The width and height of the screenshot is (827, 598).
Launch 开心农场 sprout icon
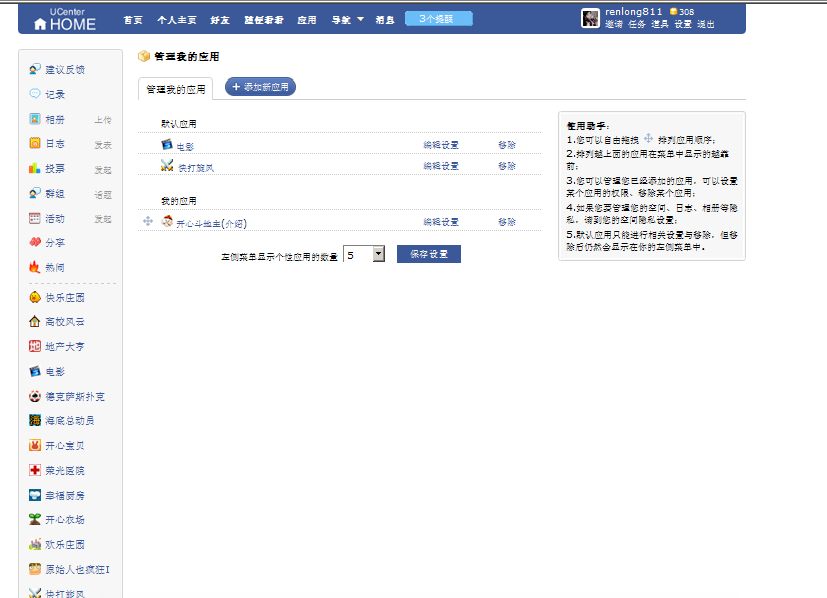tap(35, 519)
